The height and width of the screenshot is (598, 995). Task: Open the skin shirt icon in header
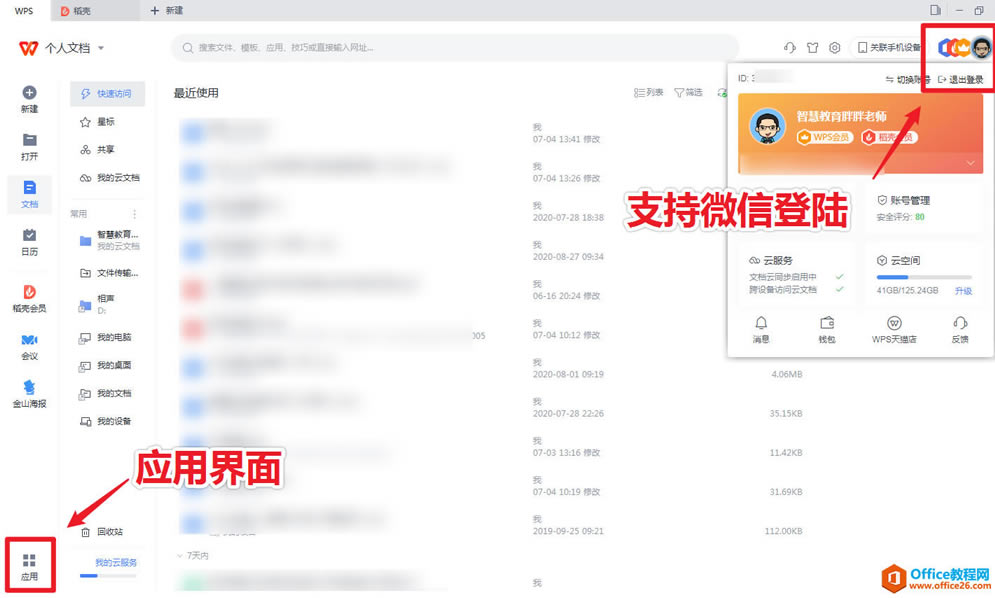tap(812, 48)
